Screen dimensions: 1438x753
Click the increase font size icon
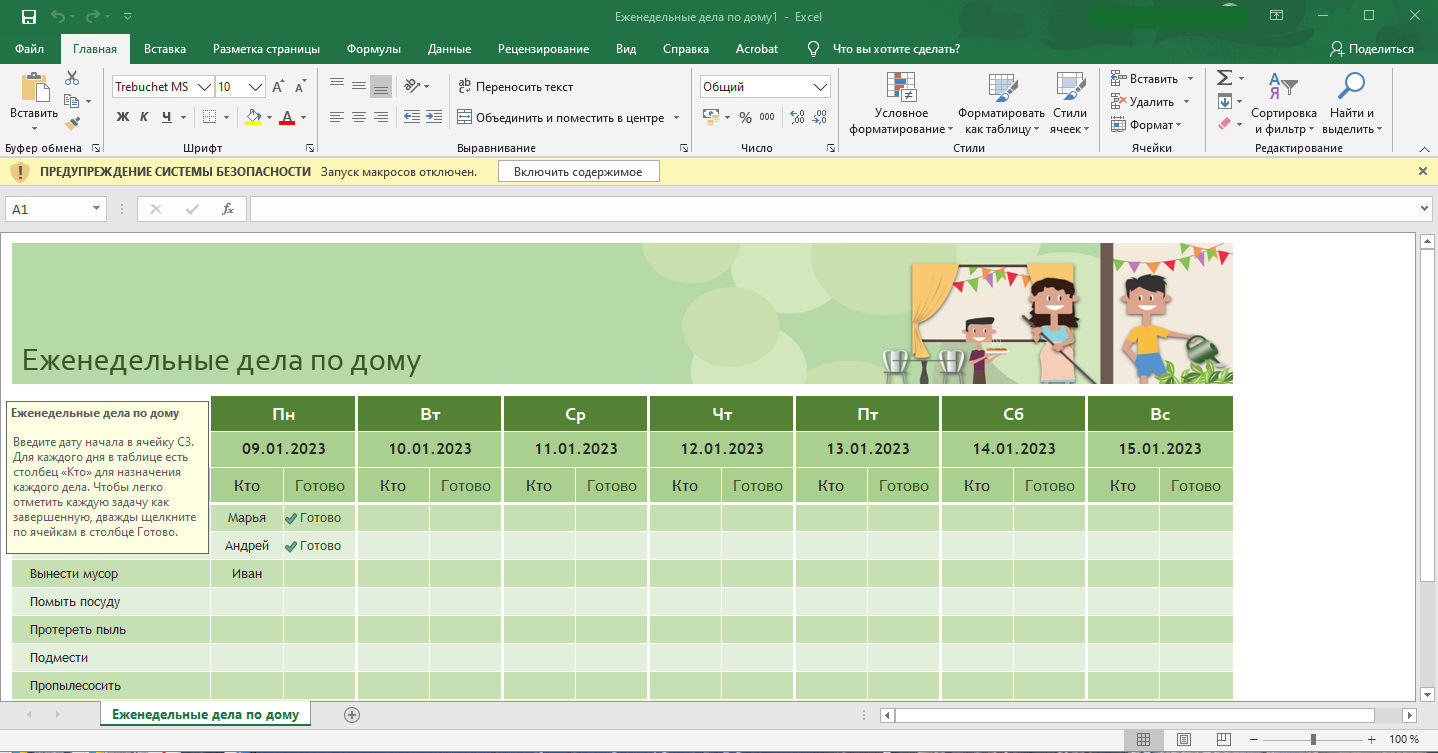[278, 87]
